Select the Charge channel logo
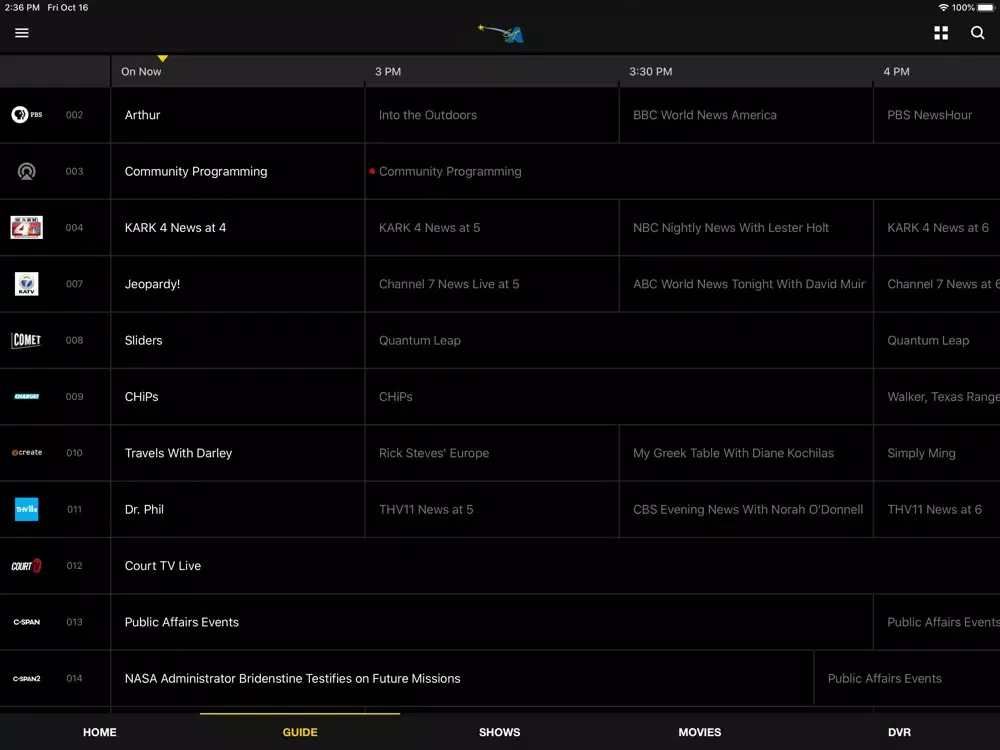This screenshot has height=750, width=1000. (27, 396)
